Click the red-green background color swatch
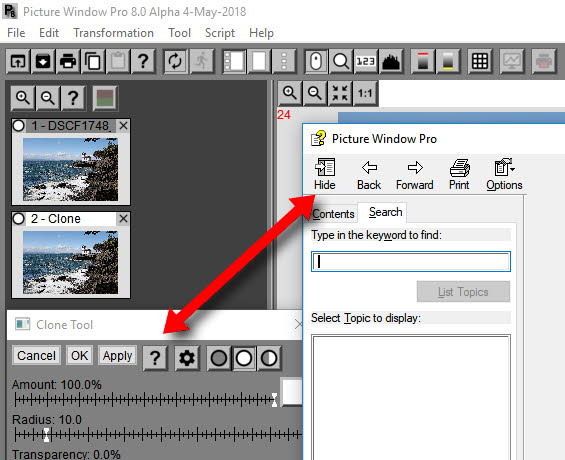The image size is (565, 460). point(105,98)
